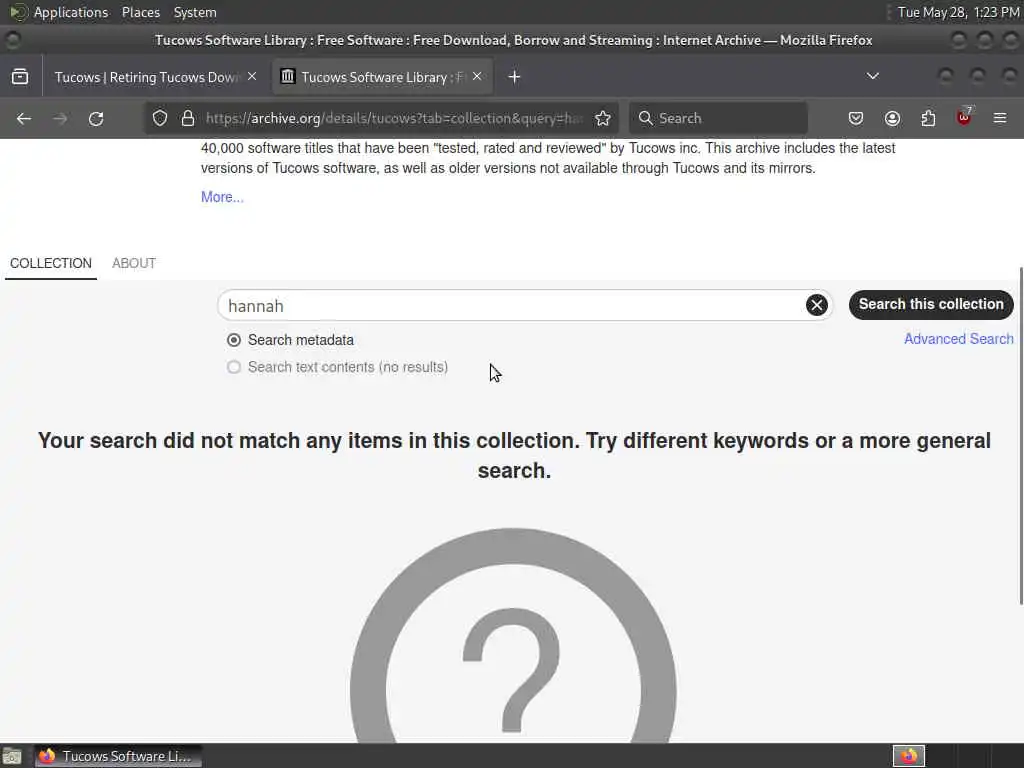Open the Firefox account menu
1024x768 pixels.
pos(892,118)
